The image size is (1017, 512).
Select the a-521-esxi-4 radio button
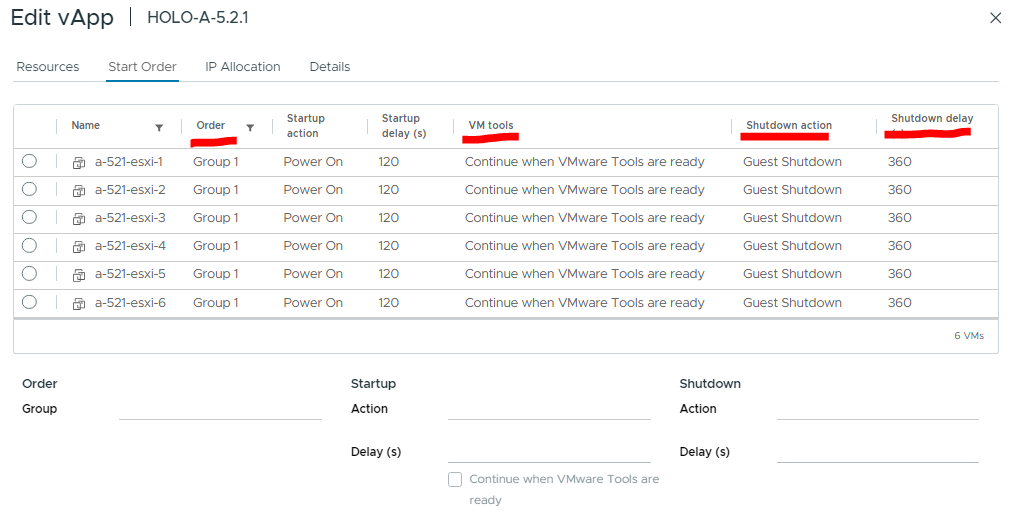point(29,245)
